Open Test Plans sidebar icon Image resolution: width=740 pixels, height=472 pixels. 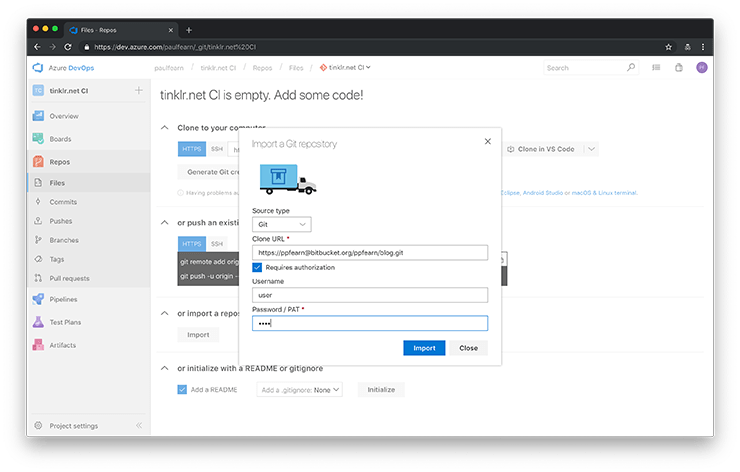pos(38,322)
